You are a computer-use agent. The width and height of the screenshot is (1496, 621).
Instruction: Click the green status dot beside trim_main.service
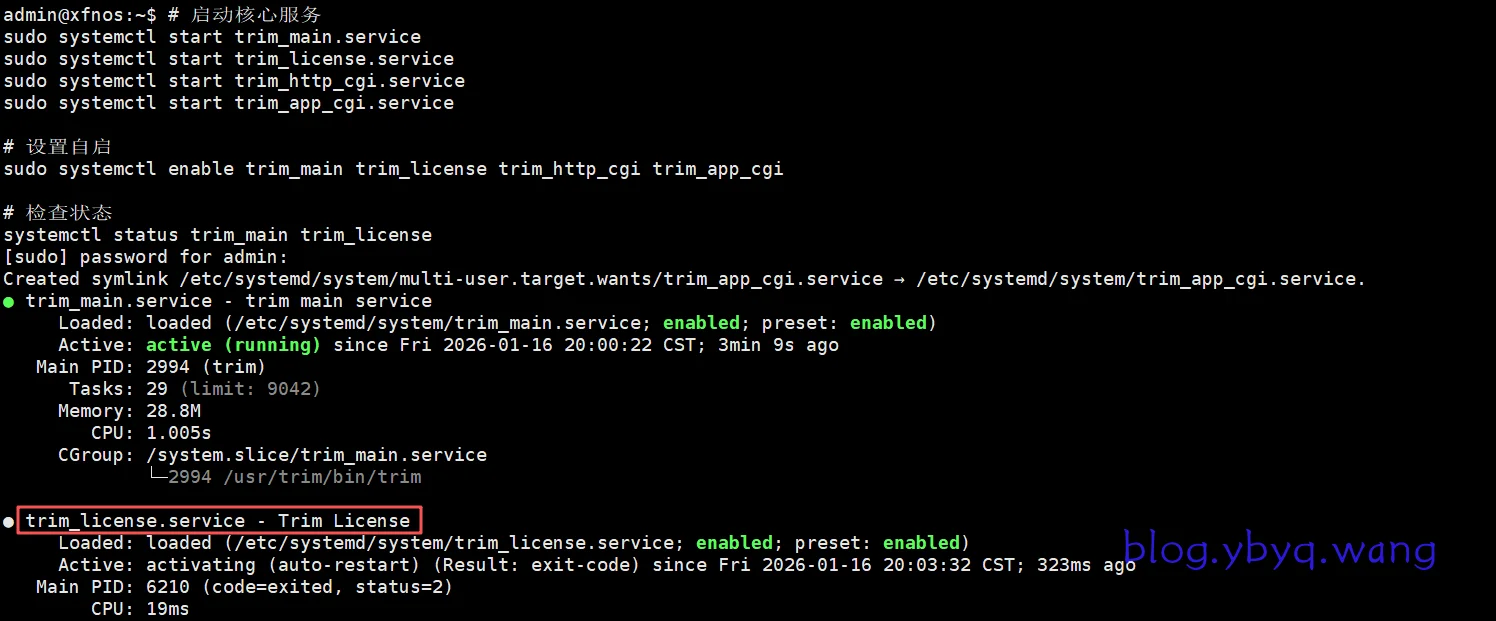tap(9, 302)
